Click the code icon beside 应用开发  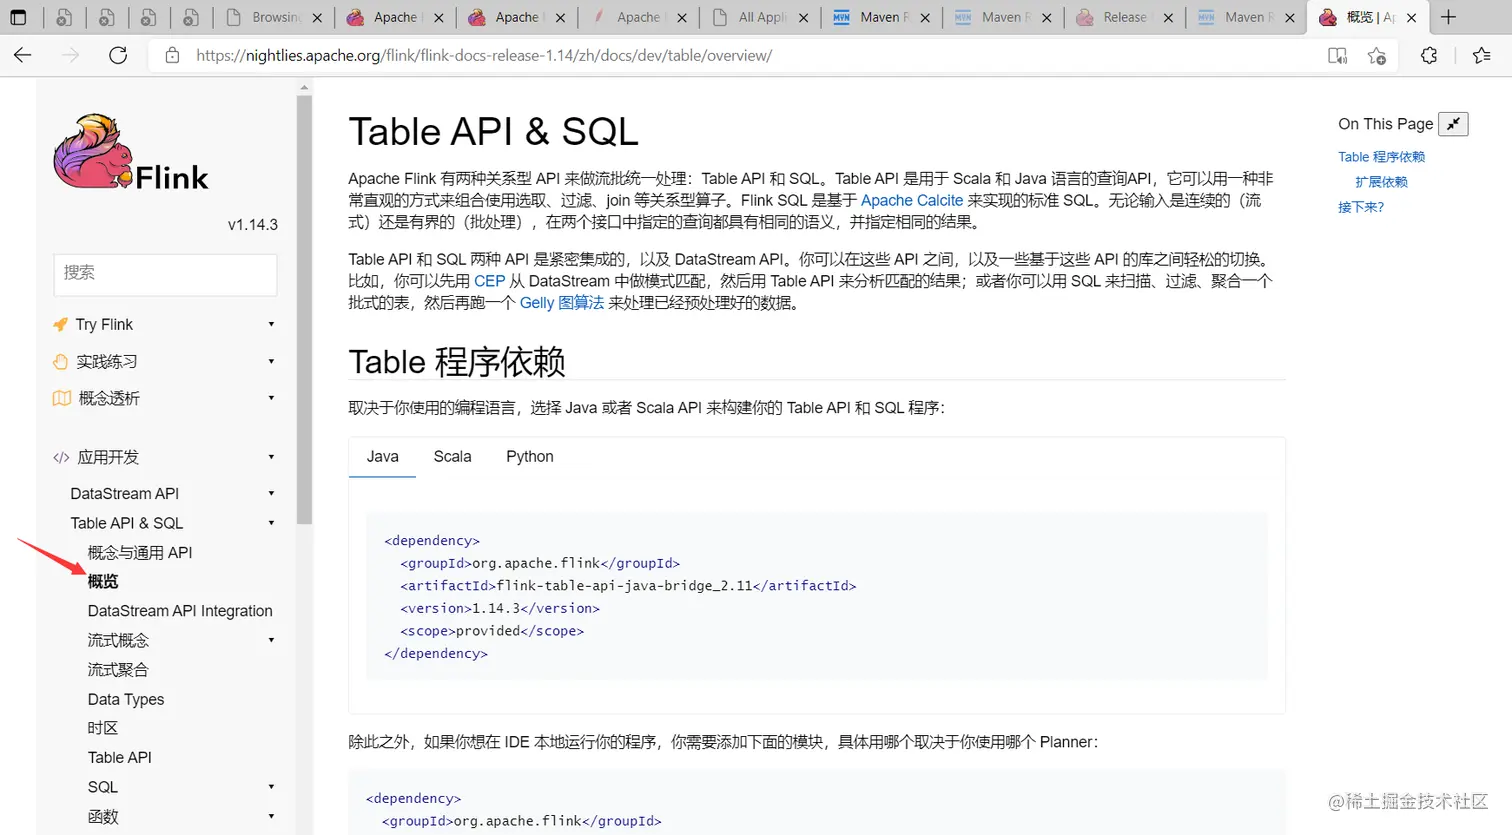(x=61, y=457)
